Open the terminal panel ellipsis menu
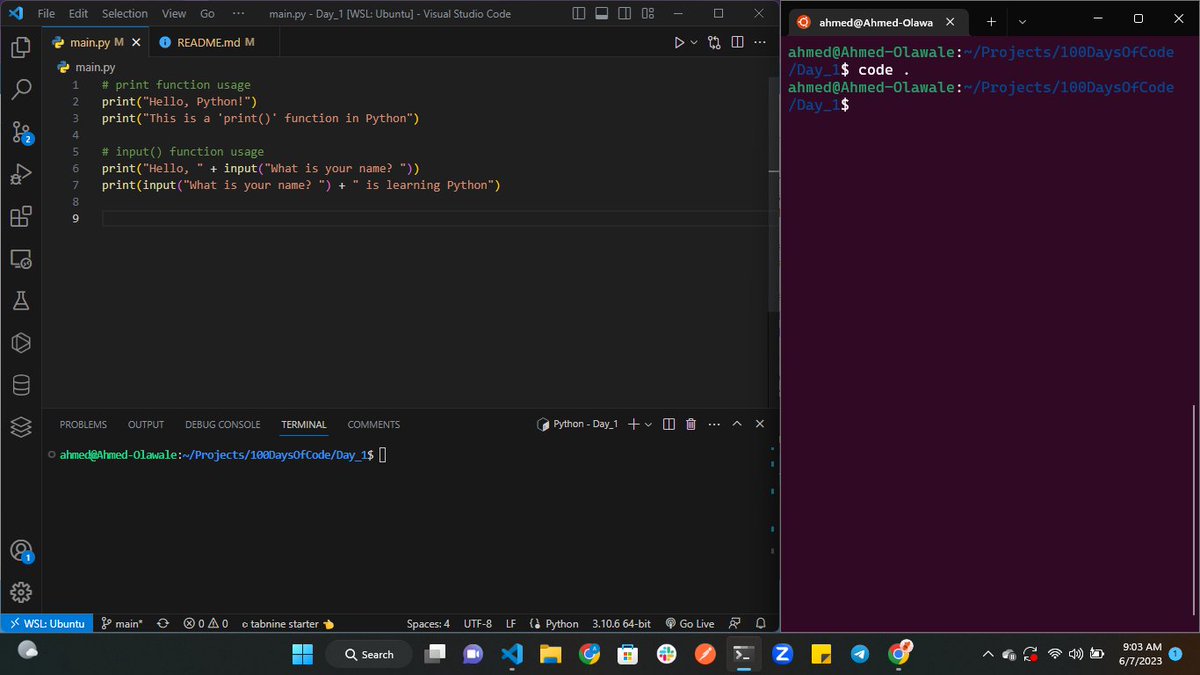Viewport: 1200px width, 675px height. (714, 424)
